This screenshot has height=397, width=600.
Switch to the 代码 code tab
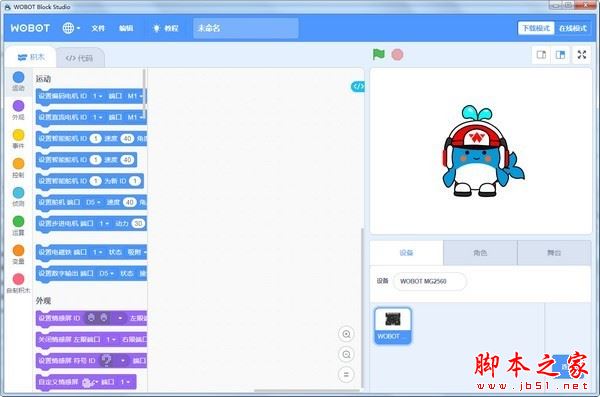coord(79,58)
